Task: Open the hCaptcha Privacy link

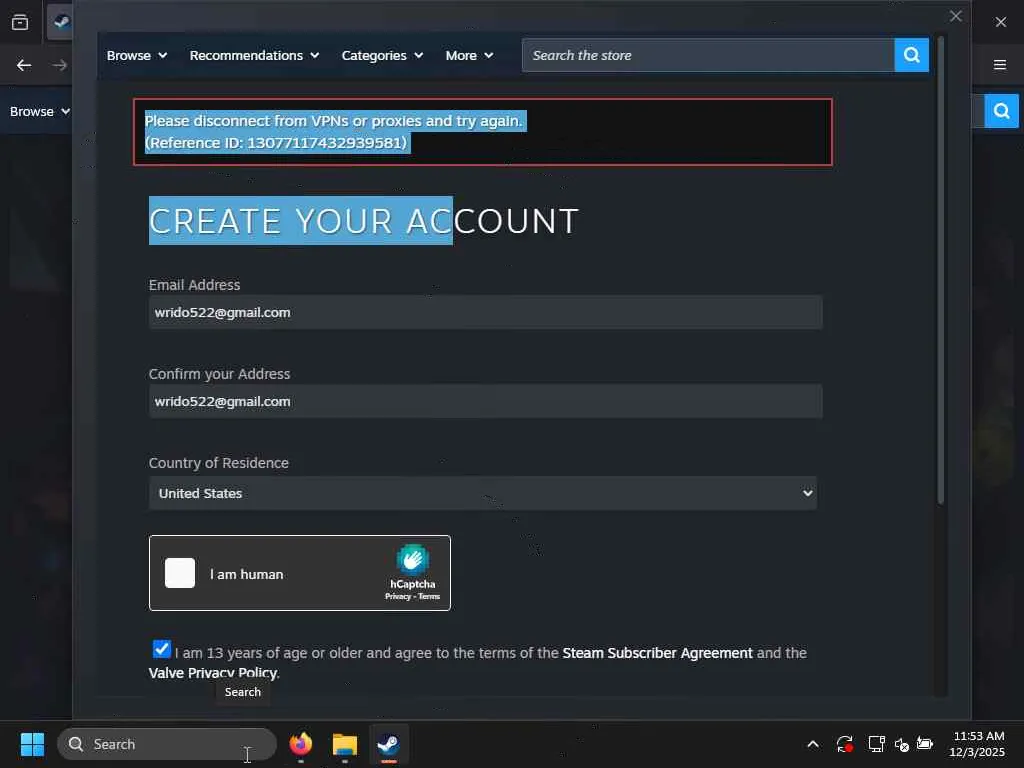Action: (x=398, y=596)
